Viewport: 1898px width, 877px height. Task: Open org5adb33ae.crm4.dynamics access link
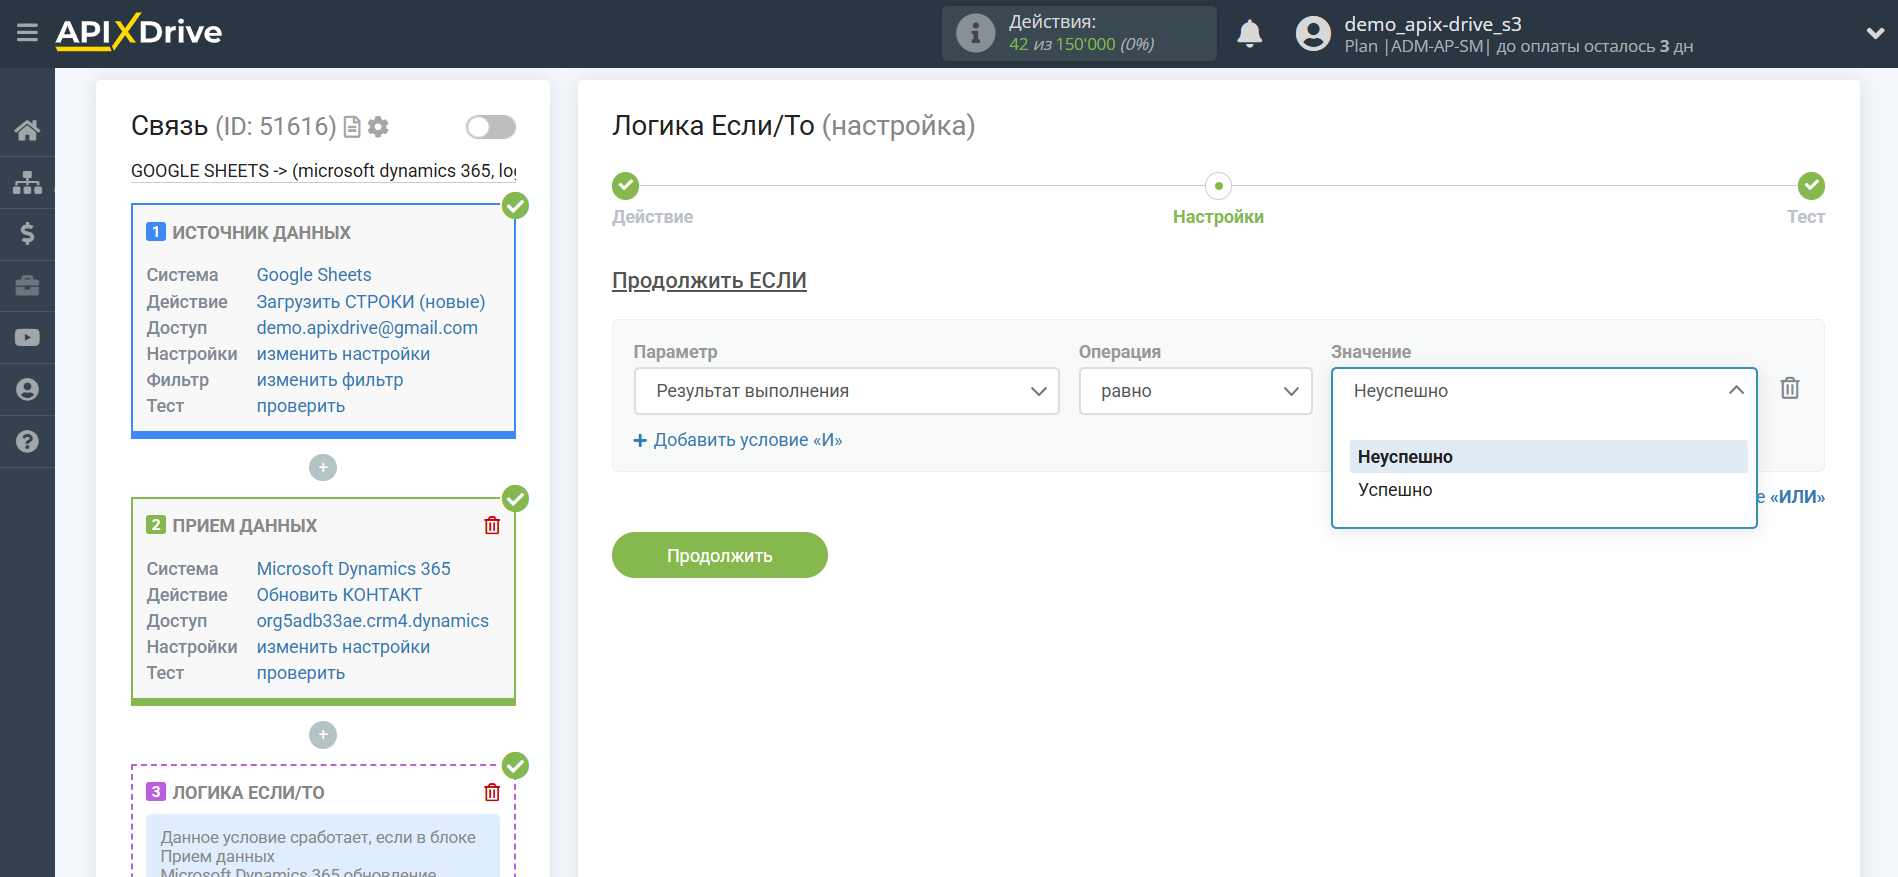[373, 621]
